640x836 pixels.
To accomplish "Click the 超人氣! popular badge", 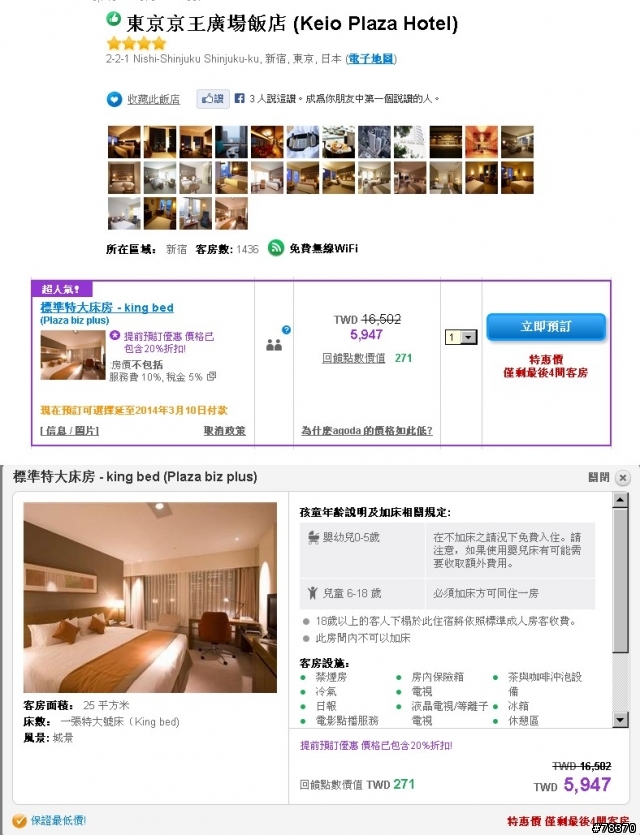I will pos(62,289).
